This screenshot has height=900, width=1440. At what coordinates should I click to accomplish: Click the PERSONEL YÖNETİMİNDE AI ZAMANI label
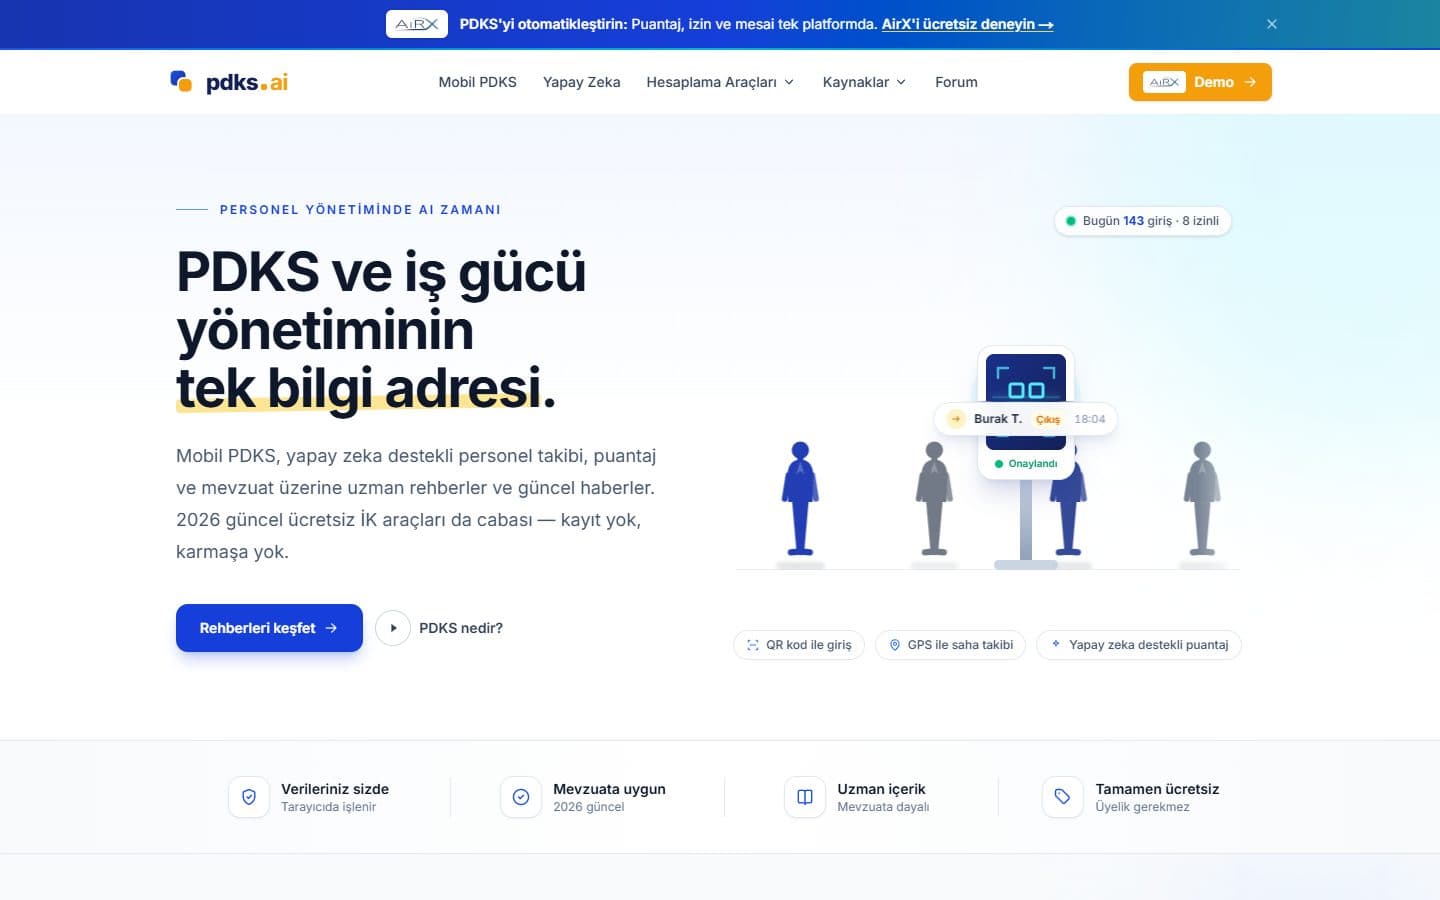click(360, 210)
